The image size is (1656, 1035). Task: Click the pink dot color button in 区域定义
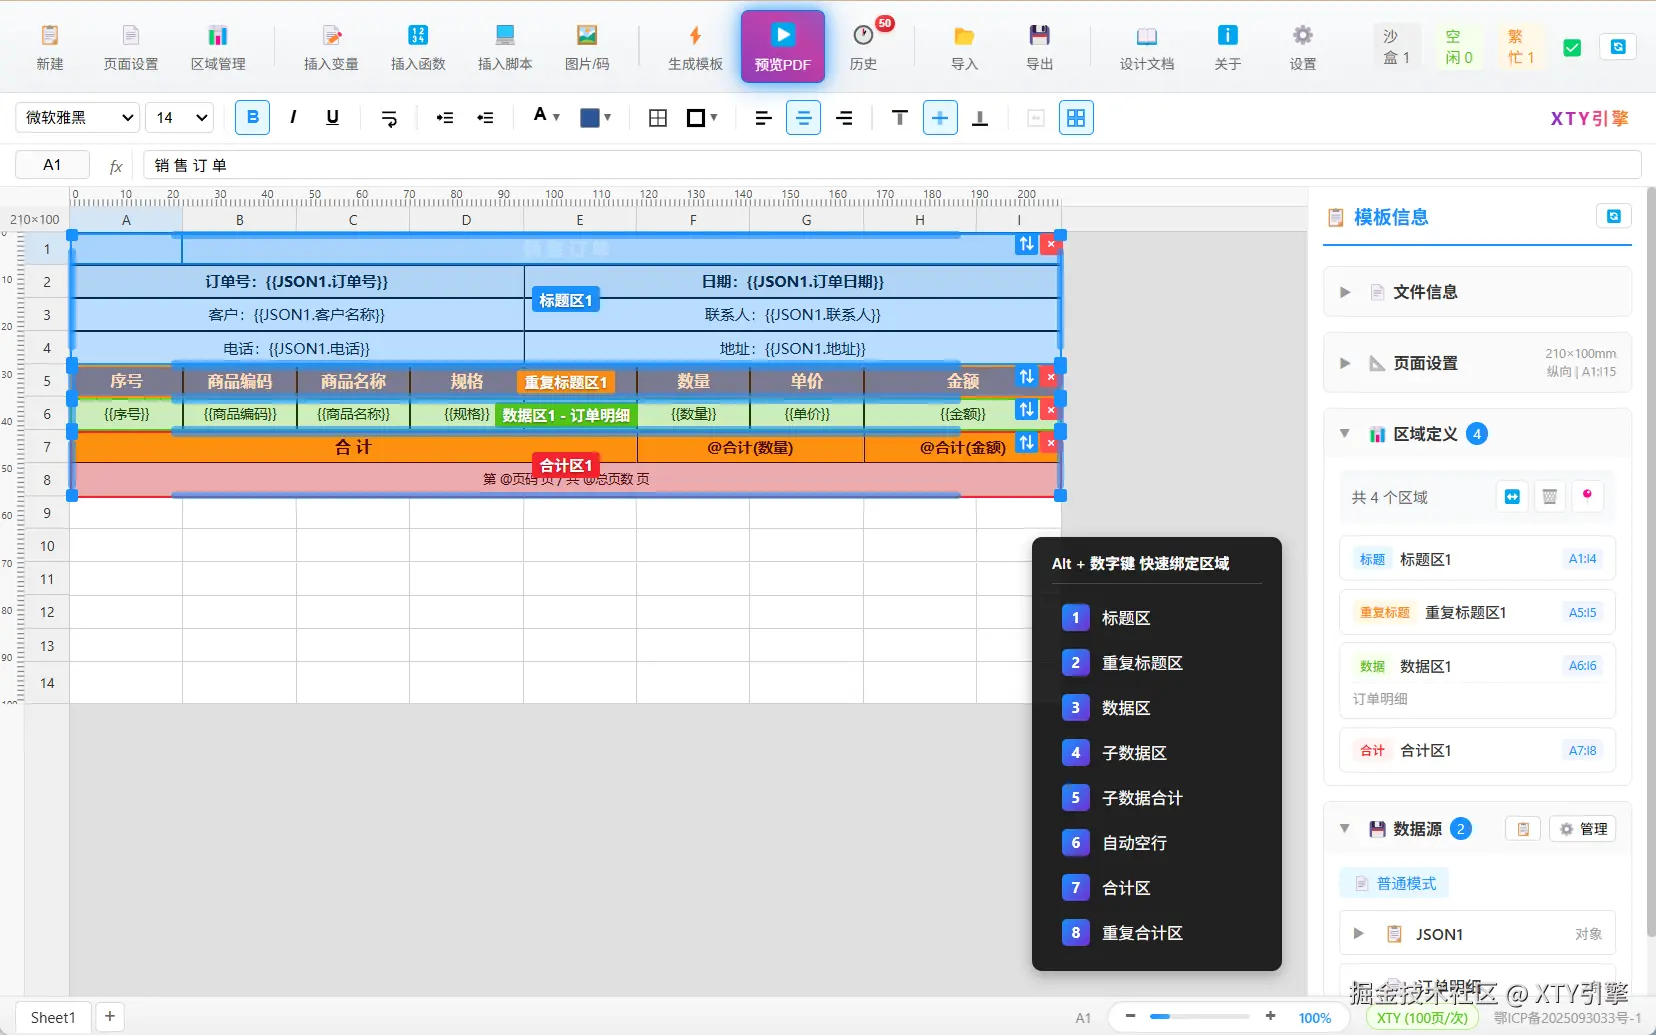[x=1587, y=496]
